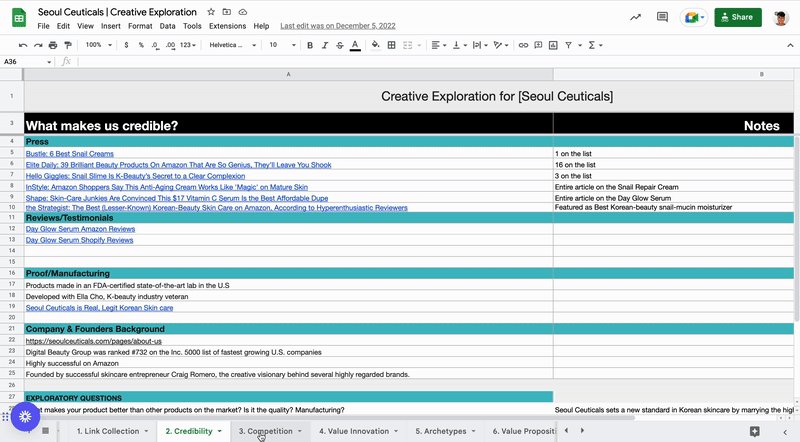This screenshot has height=442, width=800.
Task: Open the Functions sigma menu
Action: pyautogui.click(x=595, y=45)
